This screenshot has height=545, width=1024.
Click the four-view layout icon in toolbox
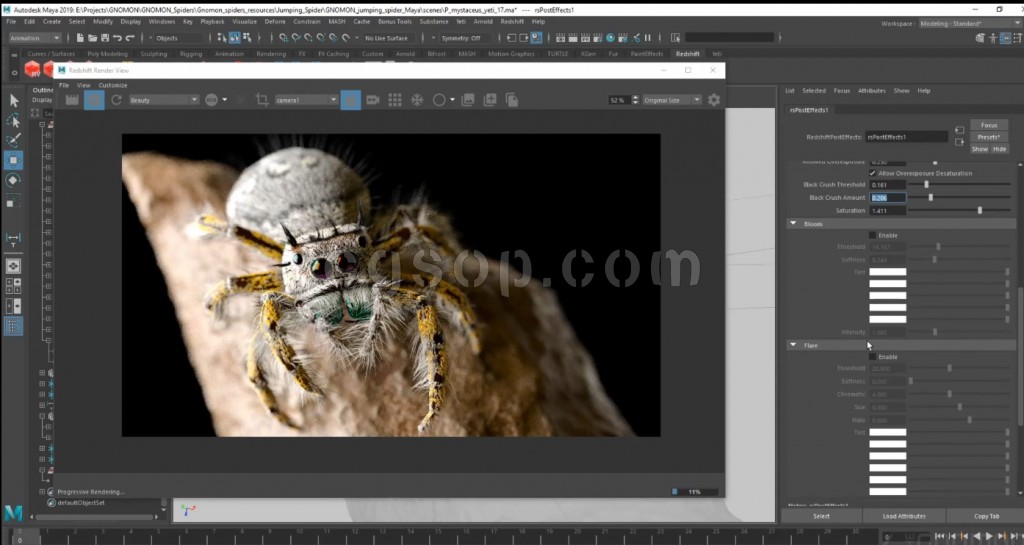(x=14, y=286)
